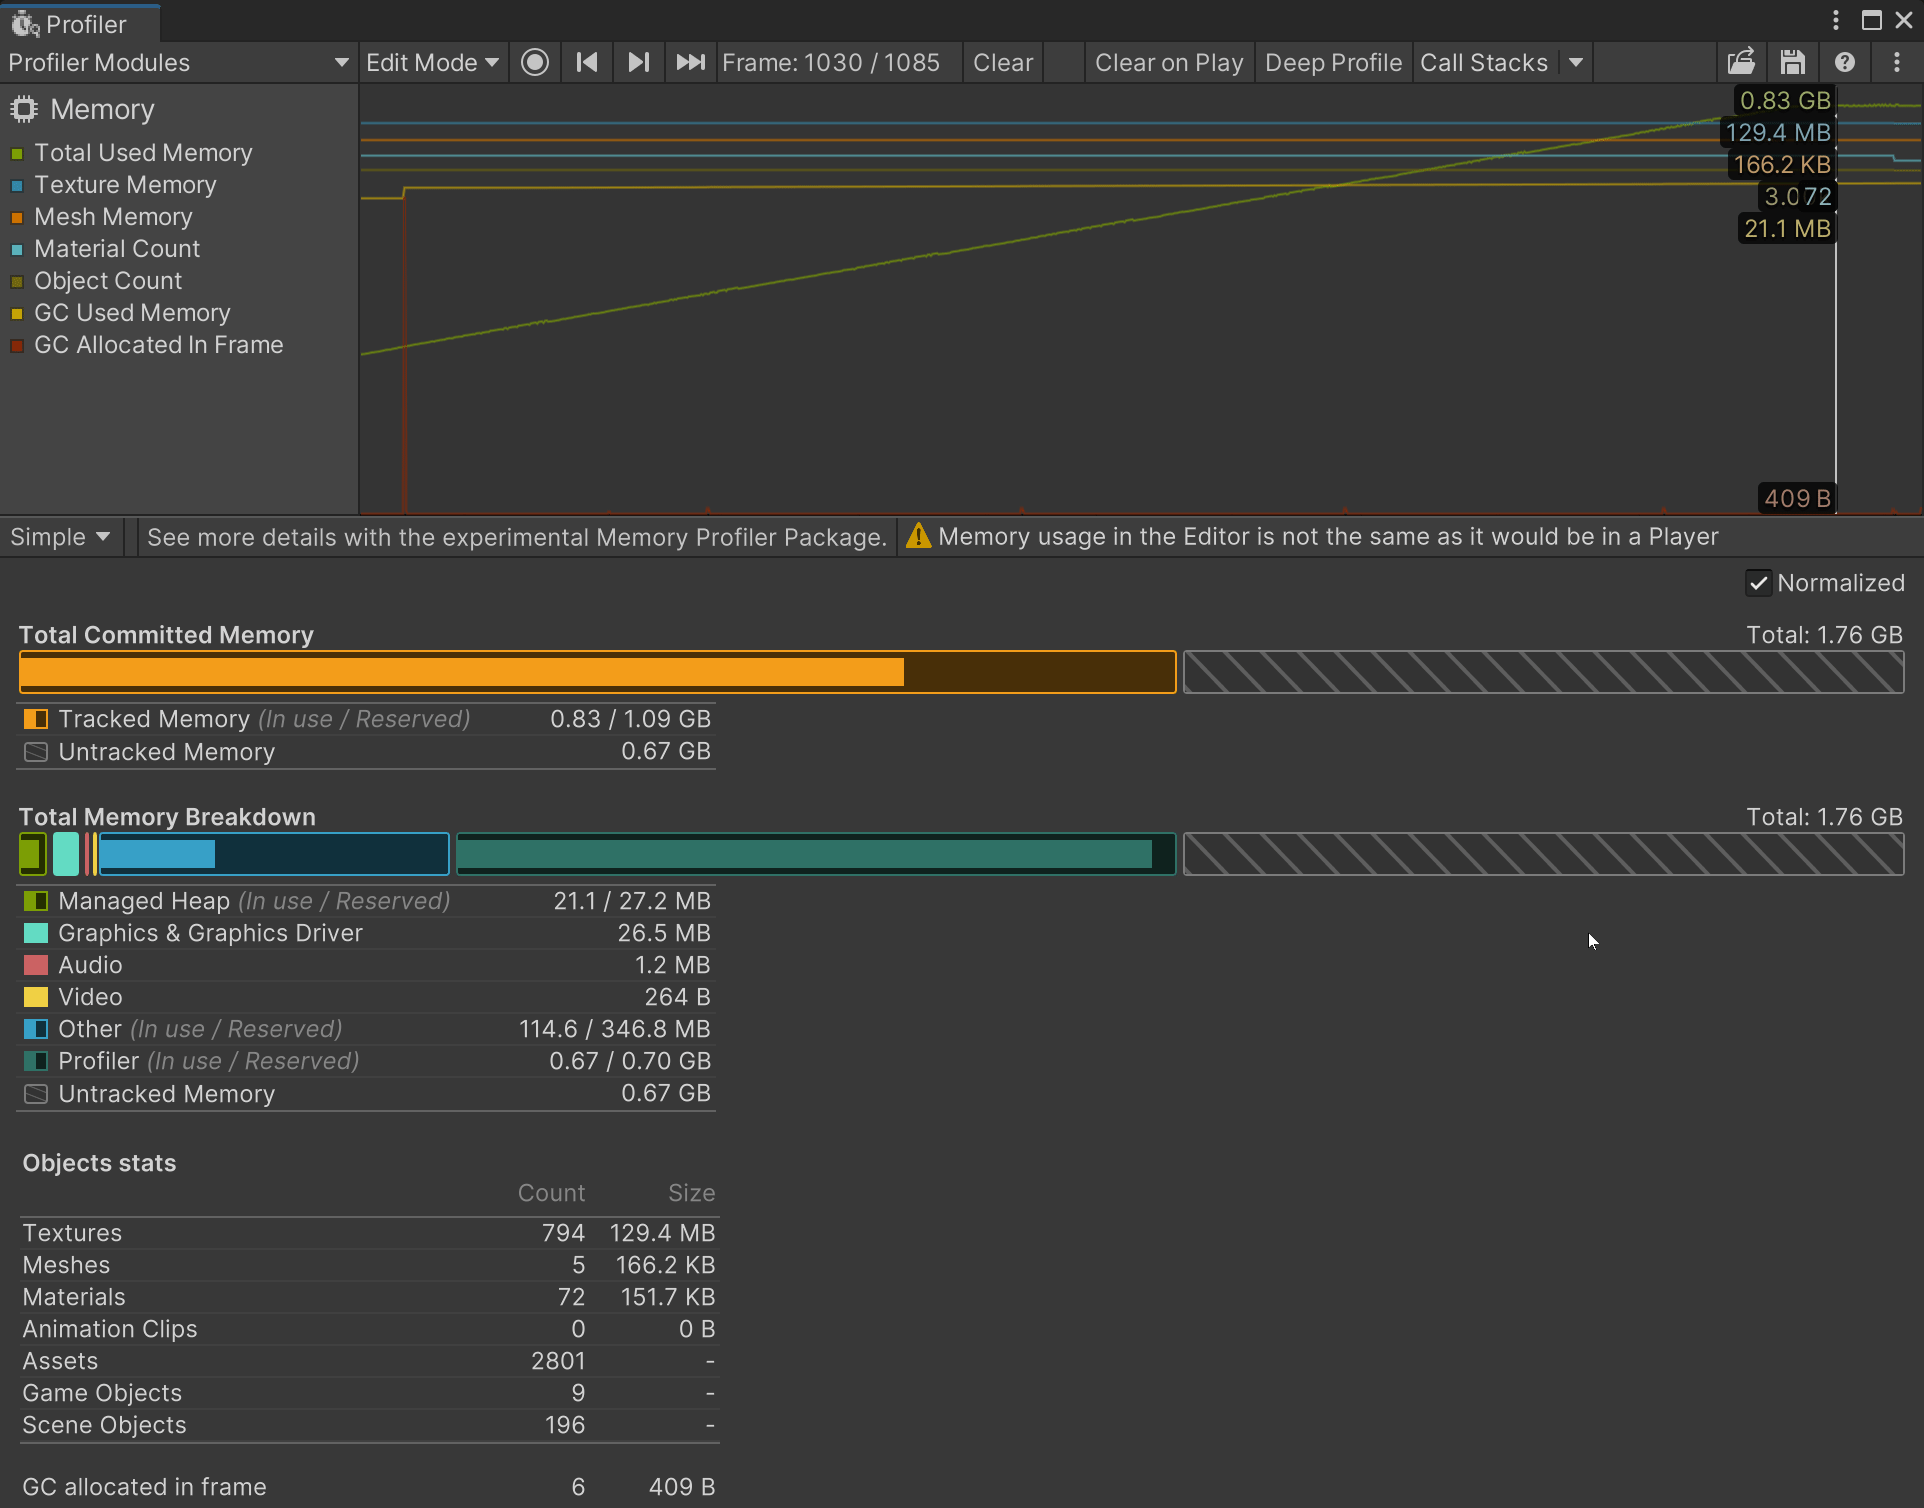Open the Edit Mode target dropdown

tap(432, 63)
